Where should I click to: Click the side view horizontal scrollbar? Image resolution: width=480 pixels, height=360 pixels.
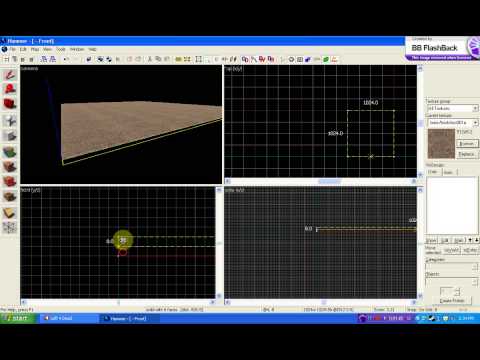(x=320, y=302)
